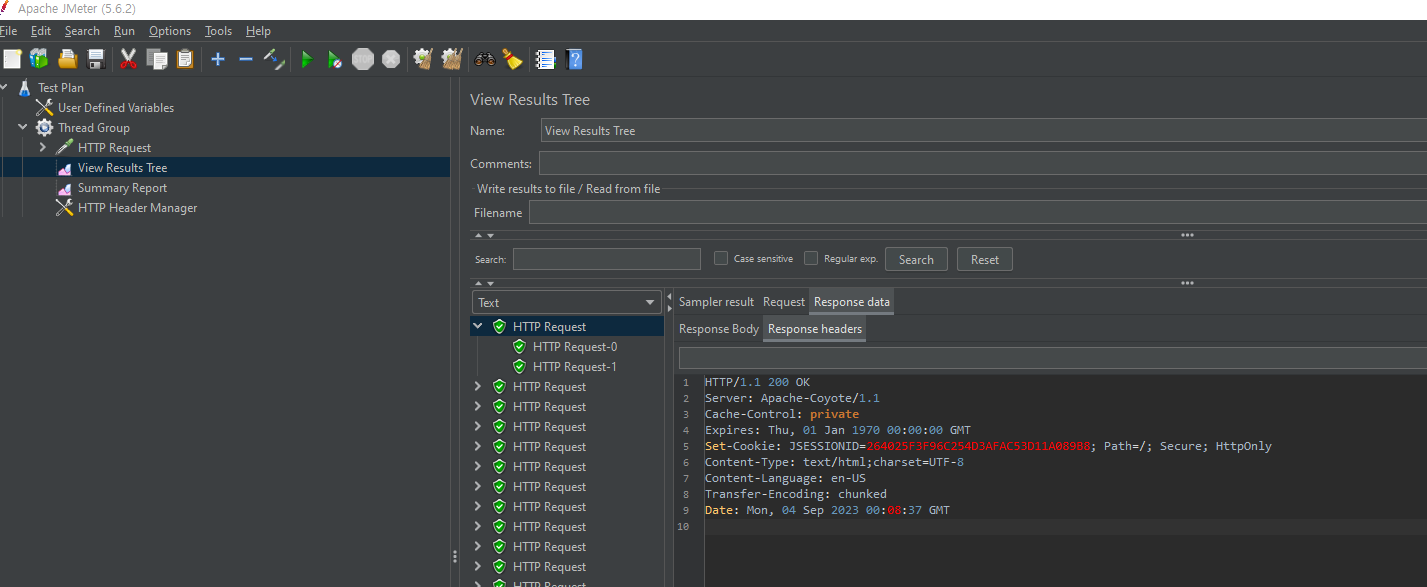Screen dimensions: 1427x587
Task: Click the Cut scissors icon
Action: point(128,59)
